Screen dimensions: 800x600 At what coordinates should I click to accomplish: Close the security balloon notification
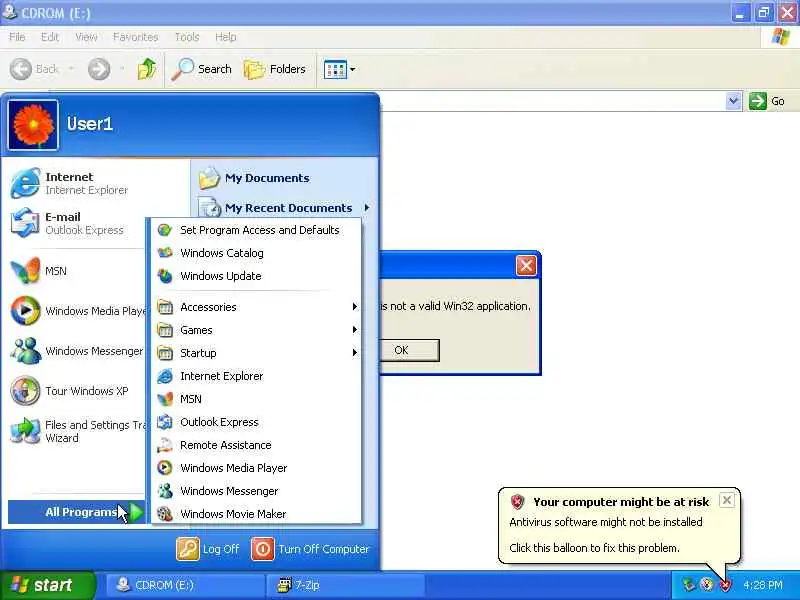coord(727,500)
